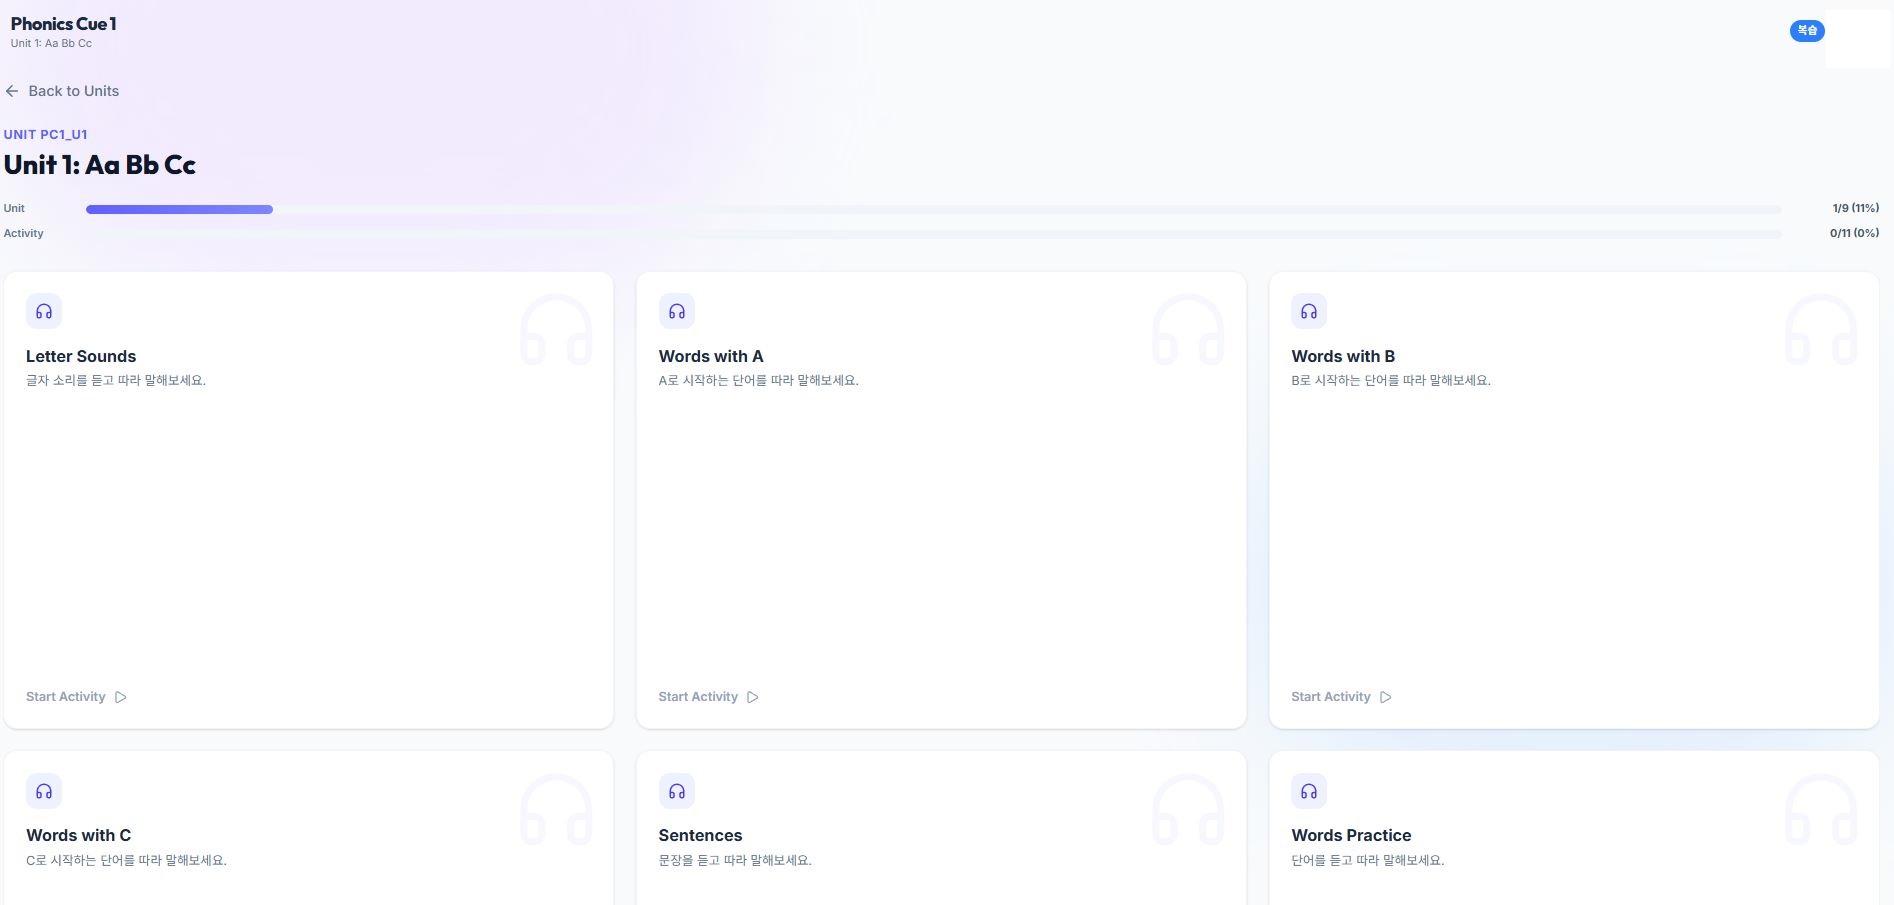Screen dimensions: 1894x905
Task: Click the play triangle in Words with A card
Action: 753,697
